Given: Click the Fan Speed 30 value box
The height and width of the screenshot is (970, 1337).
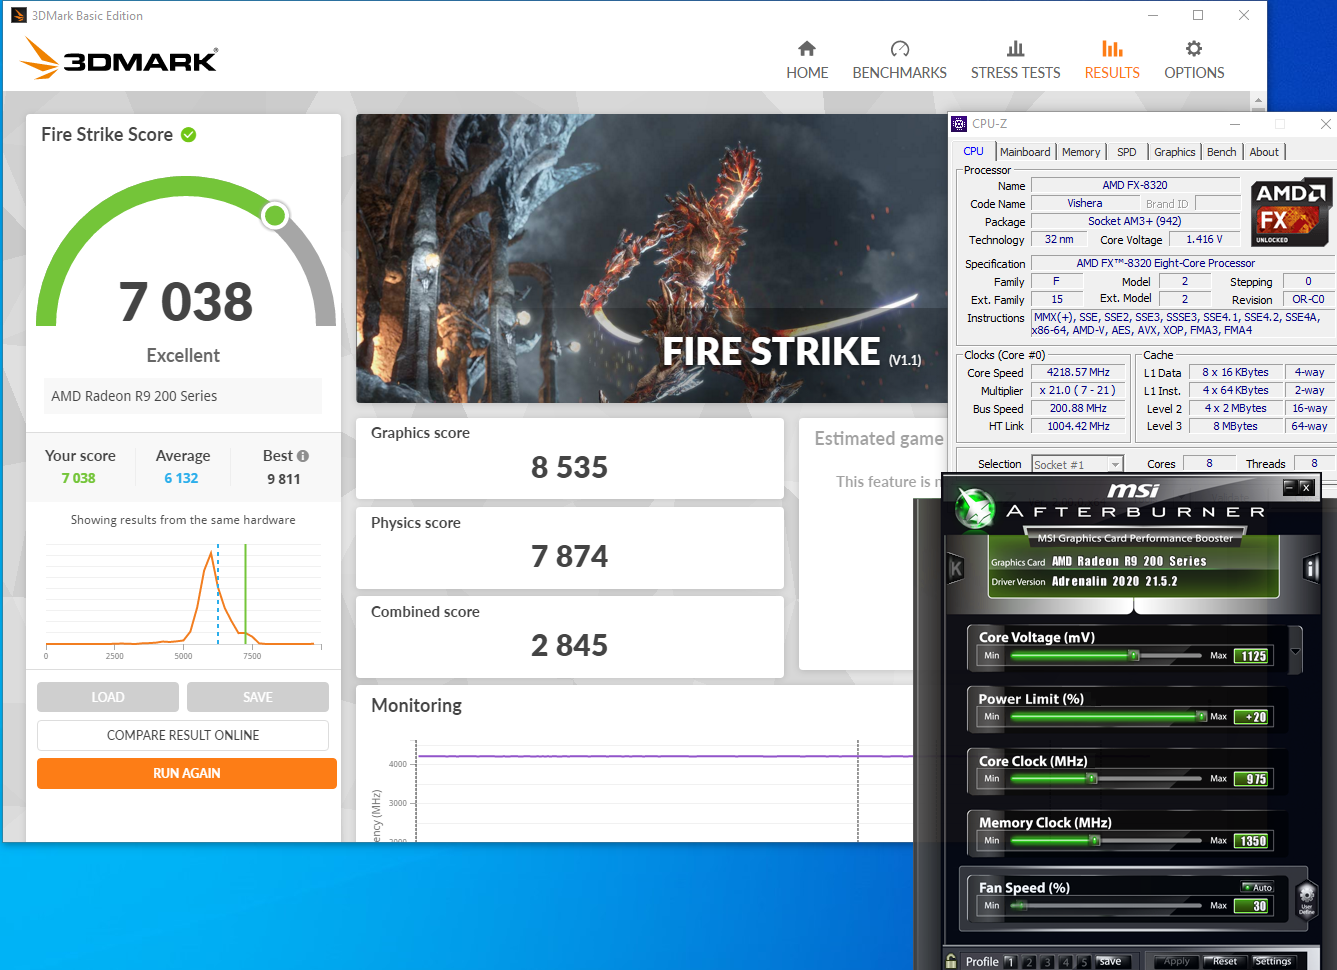Looking at the screenshot, I should coord(1253,906).
